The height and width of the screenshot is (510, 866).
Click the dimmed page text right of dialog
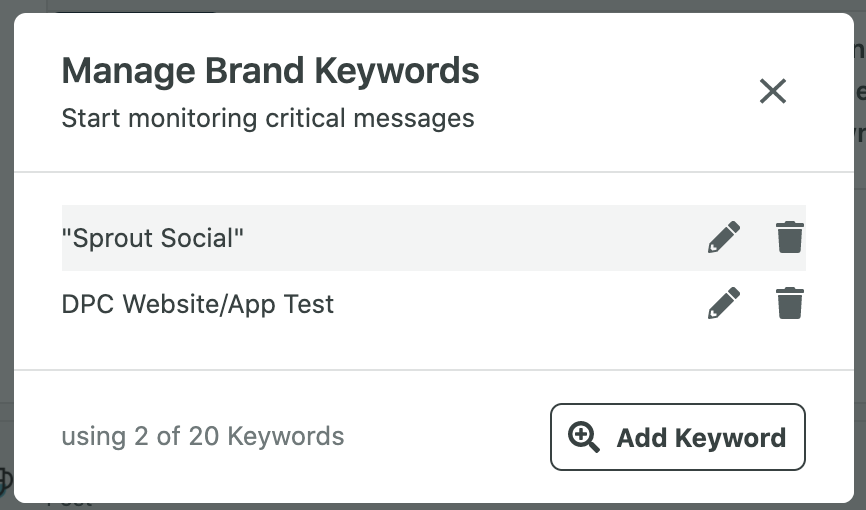(x=860, y=91)
